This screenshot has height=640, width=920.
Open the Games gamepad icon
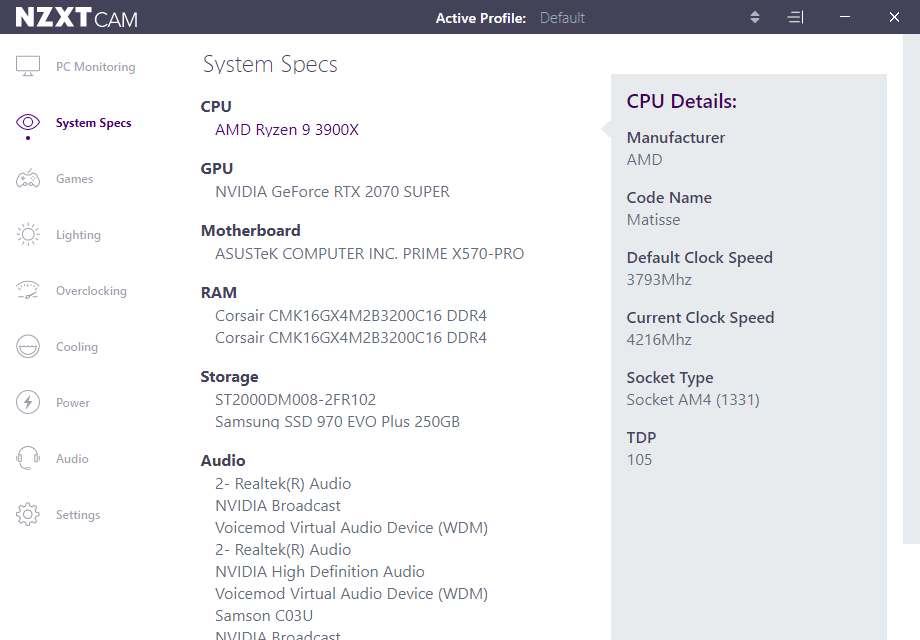[x=28, y=179]
